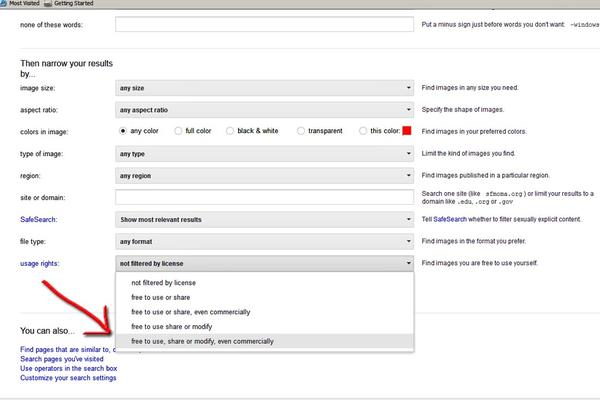Click 'Limit the kind of images you find' text
The width and height of the screenshot is (600, 400).
pos(469,153)
